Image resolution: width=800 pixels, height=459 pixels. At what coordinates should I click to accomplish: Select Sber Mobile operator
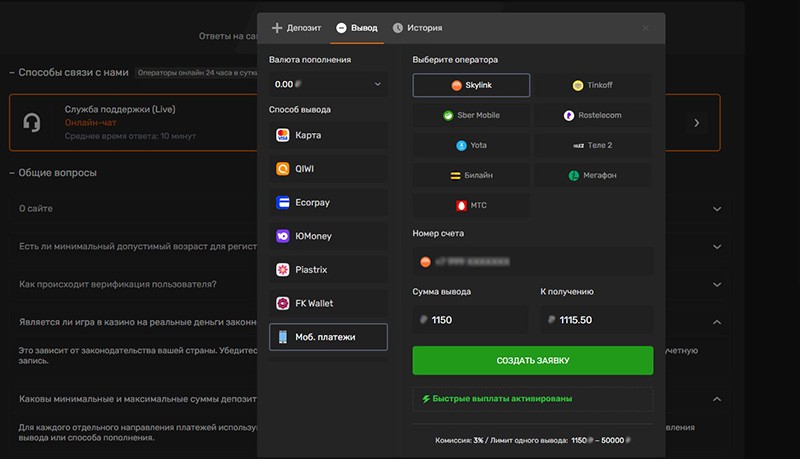click(472, 115)
